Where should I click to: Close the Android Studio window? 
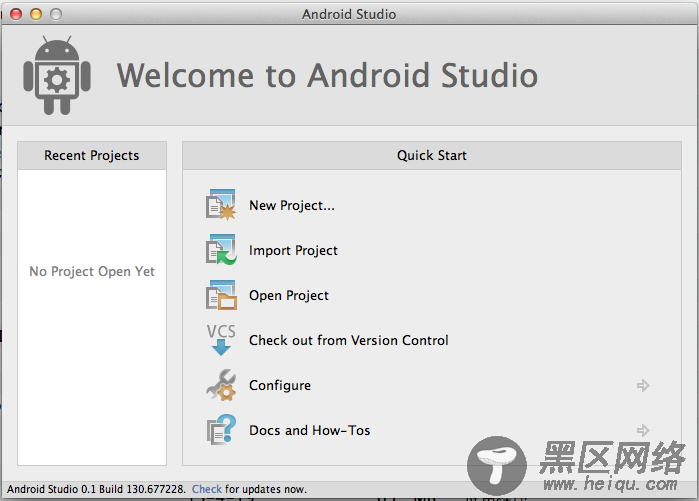[x=16, y=14]
